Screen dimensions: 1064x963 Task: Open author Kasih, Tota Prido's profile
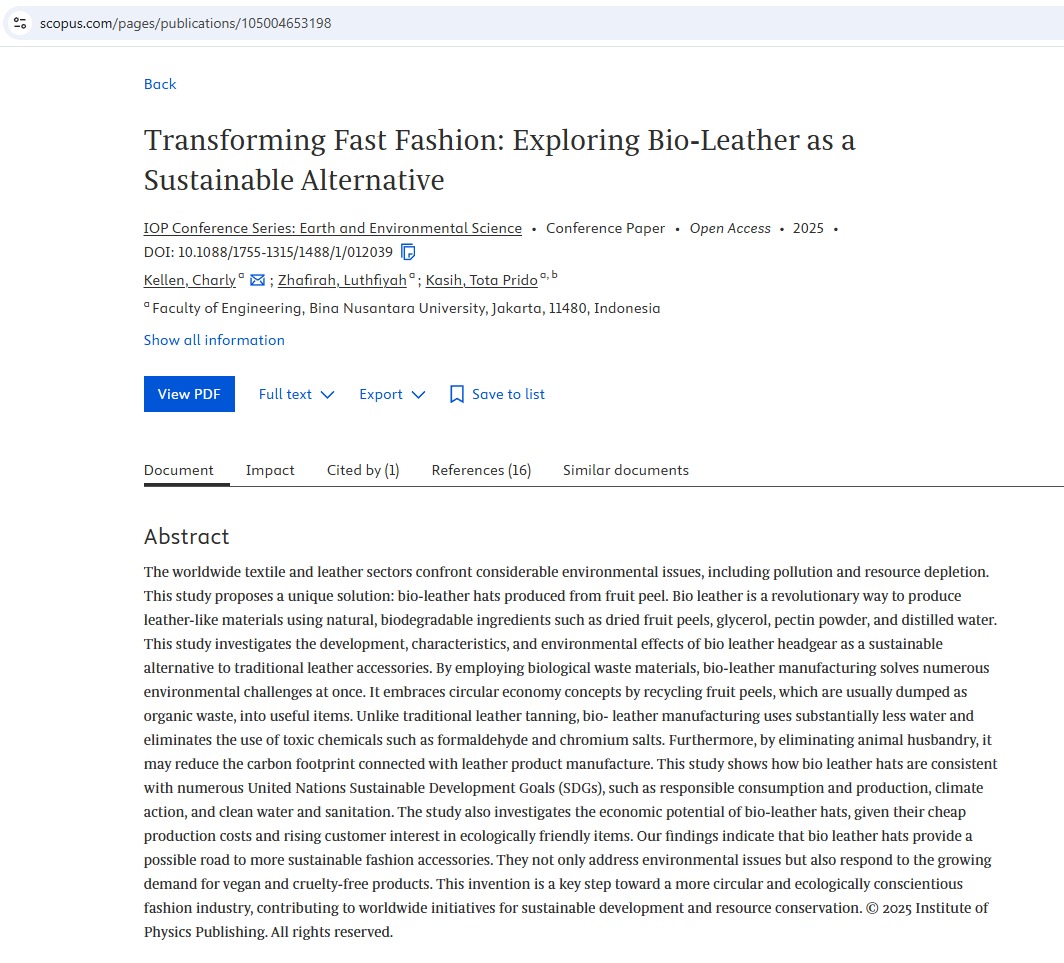pos(481,280)
